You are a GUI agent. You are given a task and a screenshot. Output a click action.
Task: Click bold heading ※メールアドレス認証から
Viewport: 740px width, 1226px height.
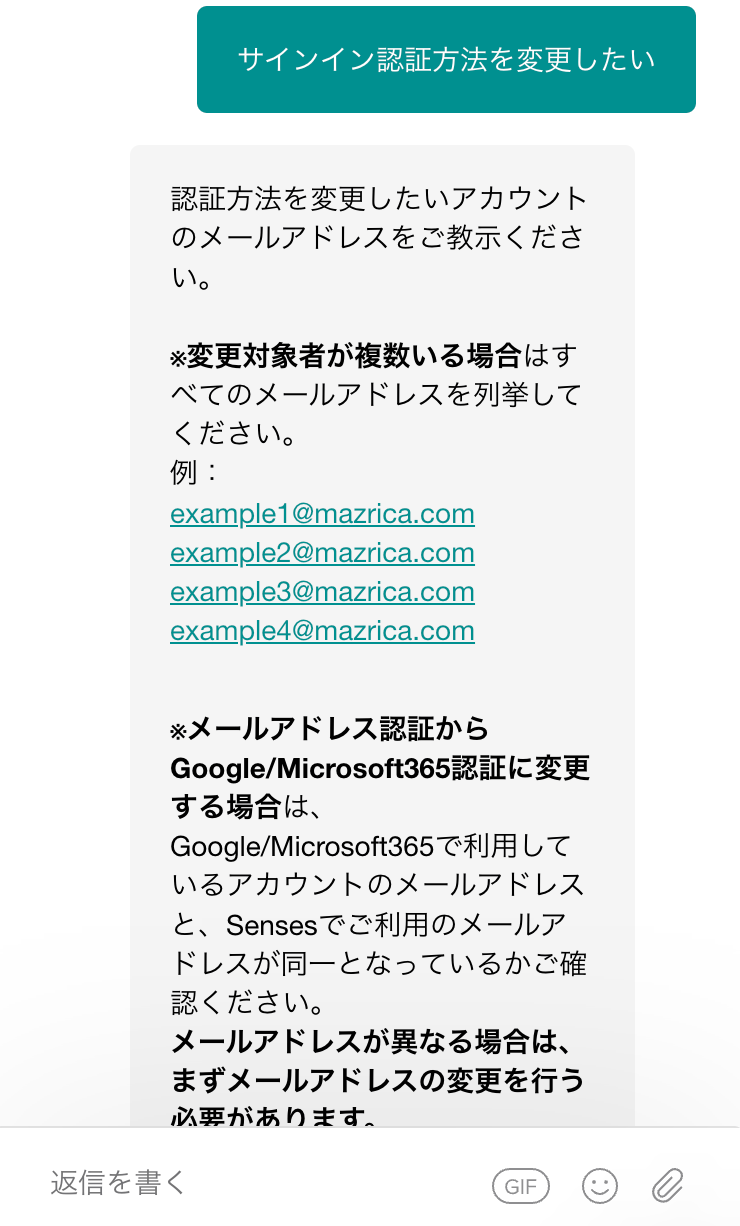330,729
